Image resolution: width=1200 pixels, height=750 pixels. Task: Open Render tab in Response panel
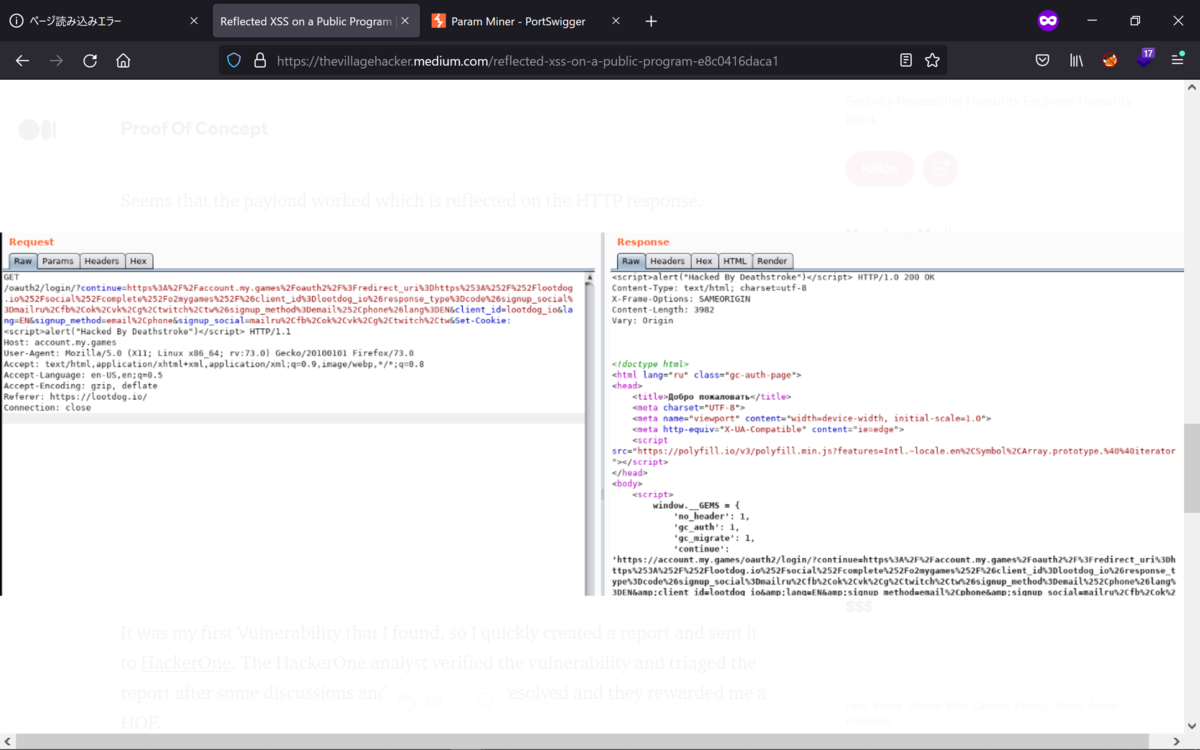tap(772, 261)
